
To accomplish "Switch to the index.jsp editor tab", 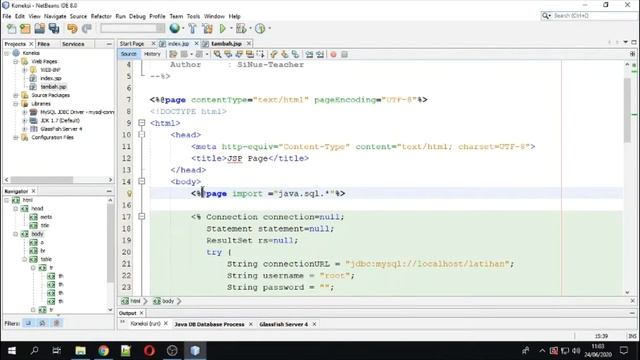I will [x=178, y=44].
